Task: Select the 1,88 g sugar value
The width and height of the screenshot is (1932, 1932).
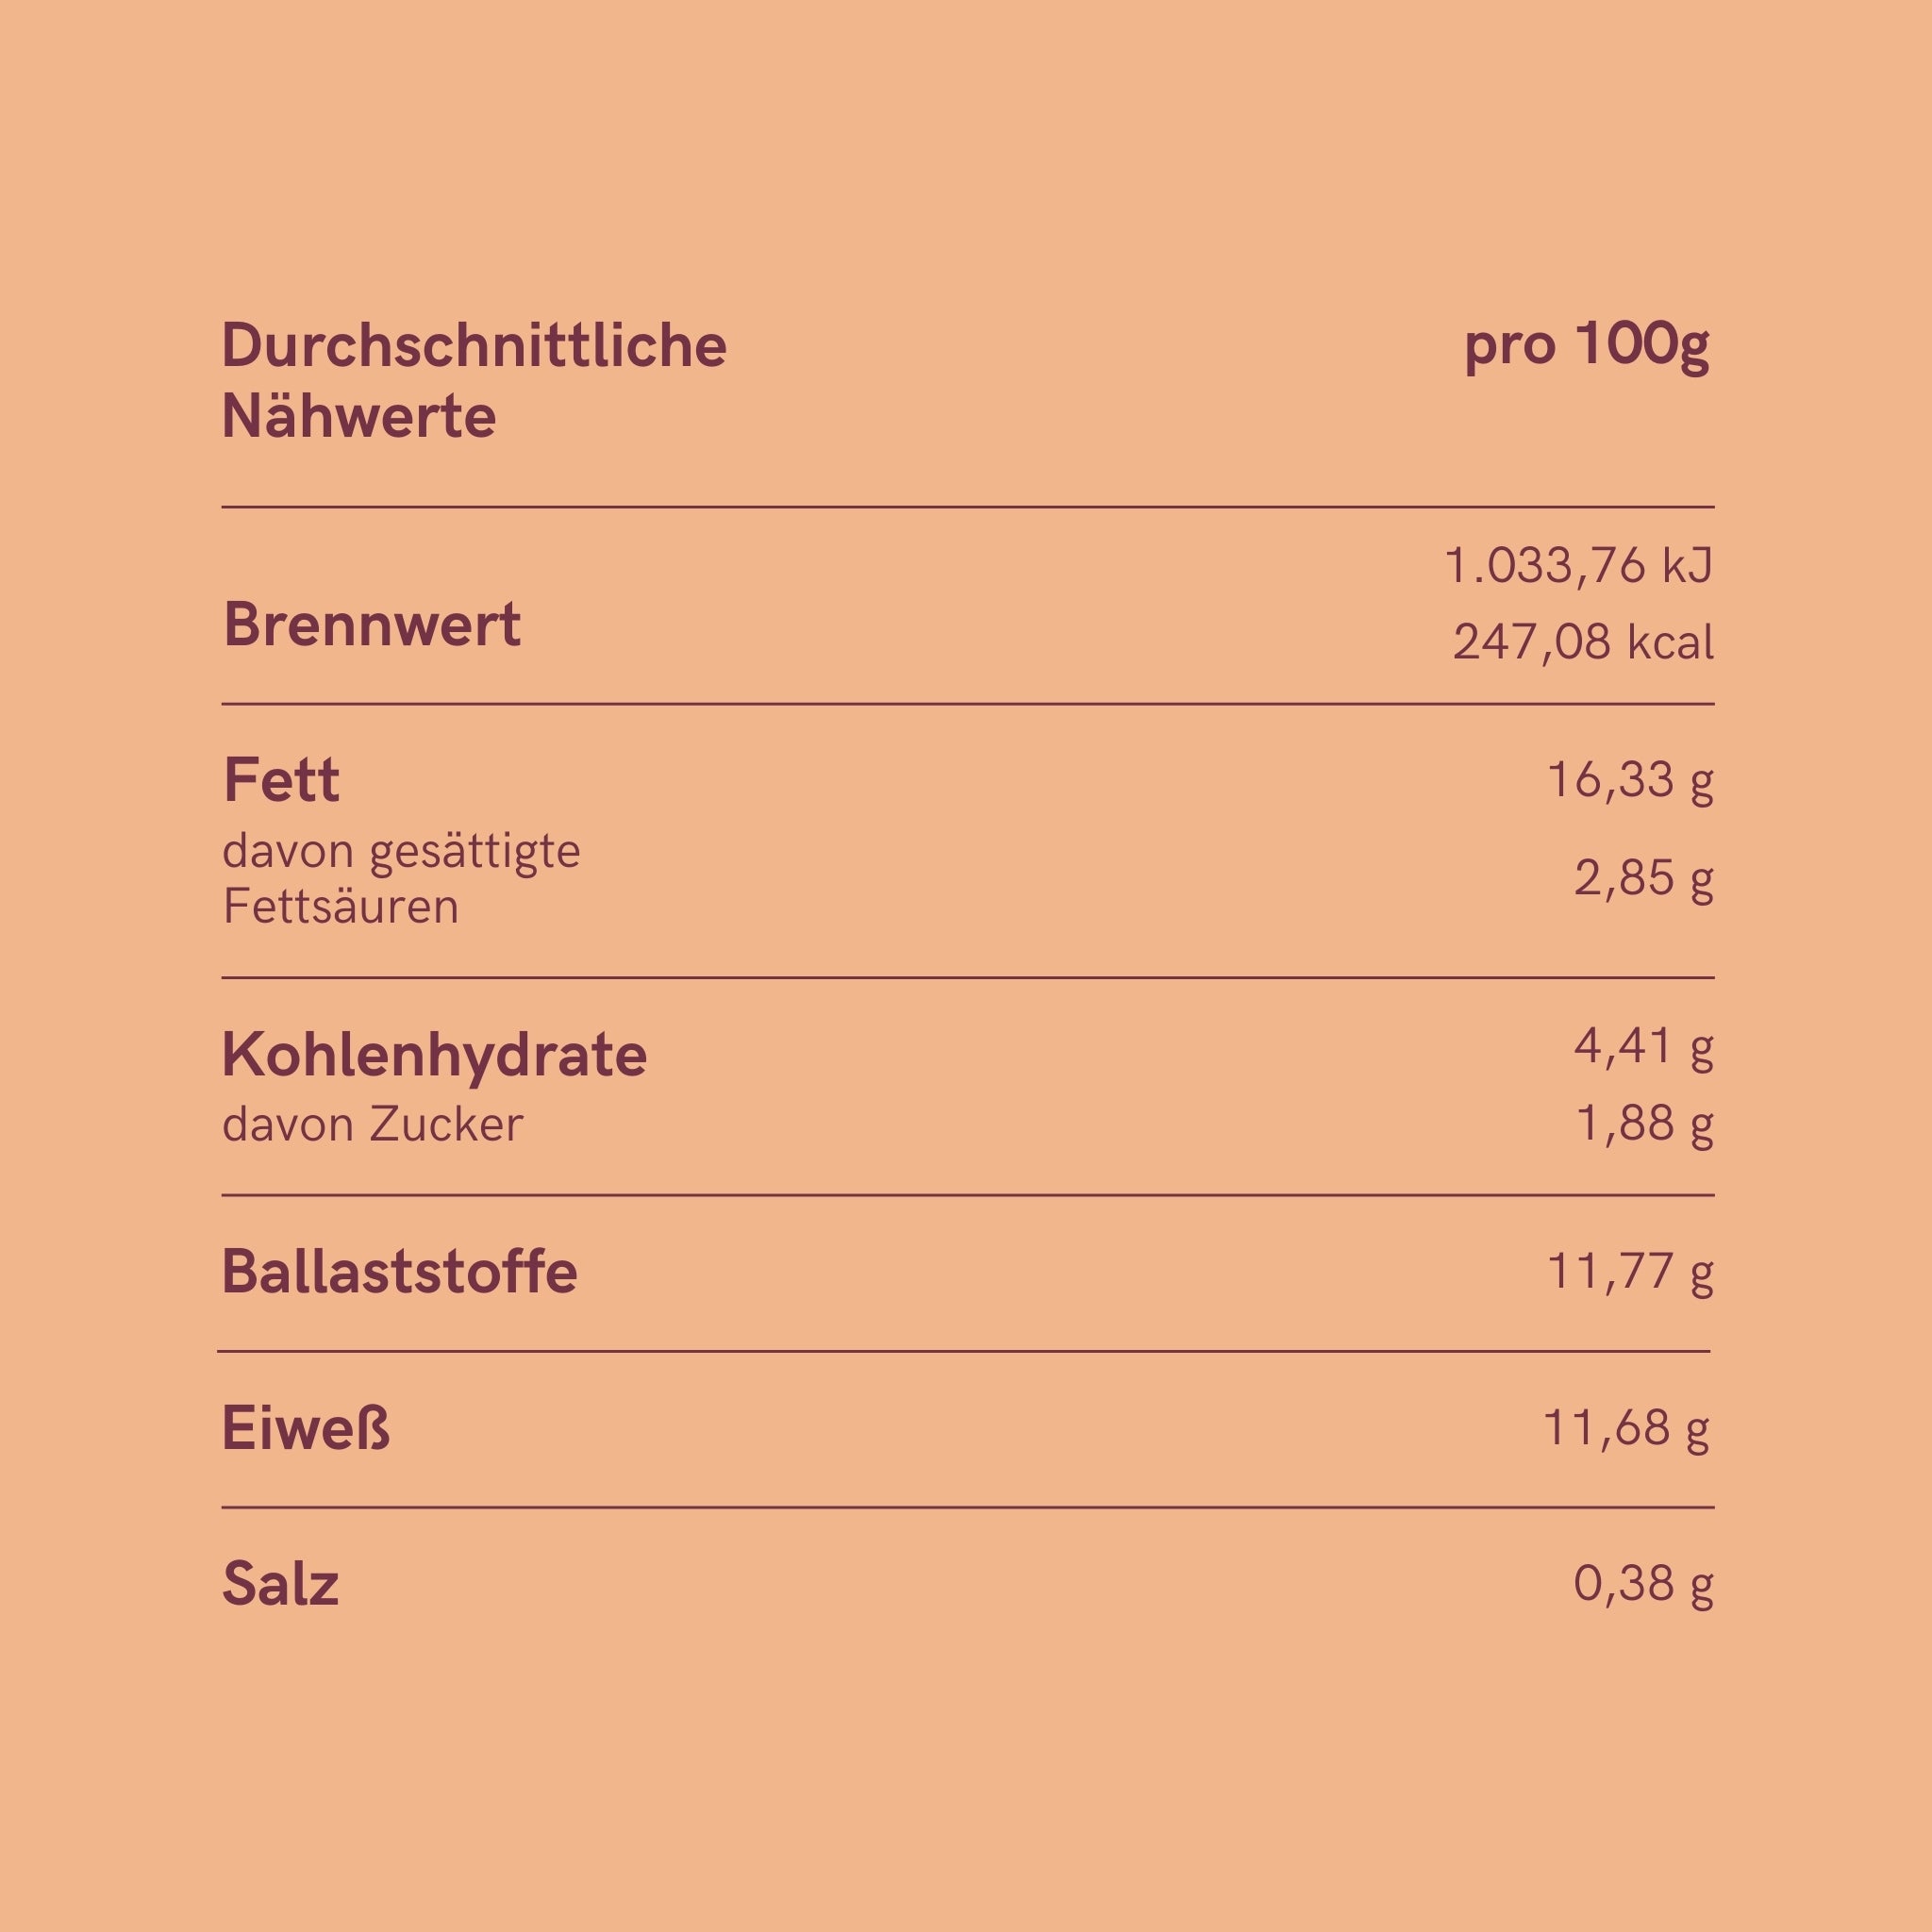Action: pyautogui.click(x=1644, y=1124)
